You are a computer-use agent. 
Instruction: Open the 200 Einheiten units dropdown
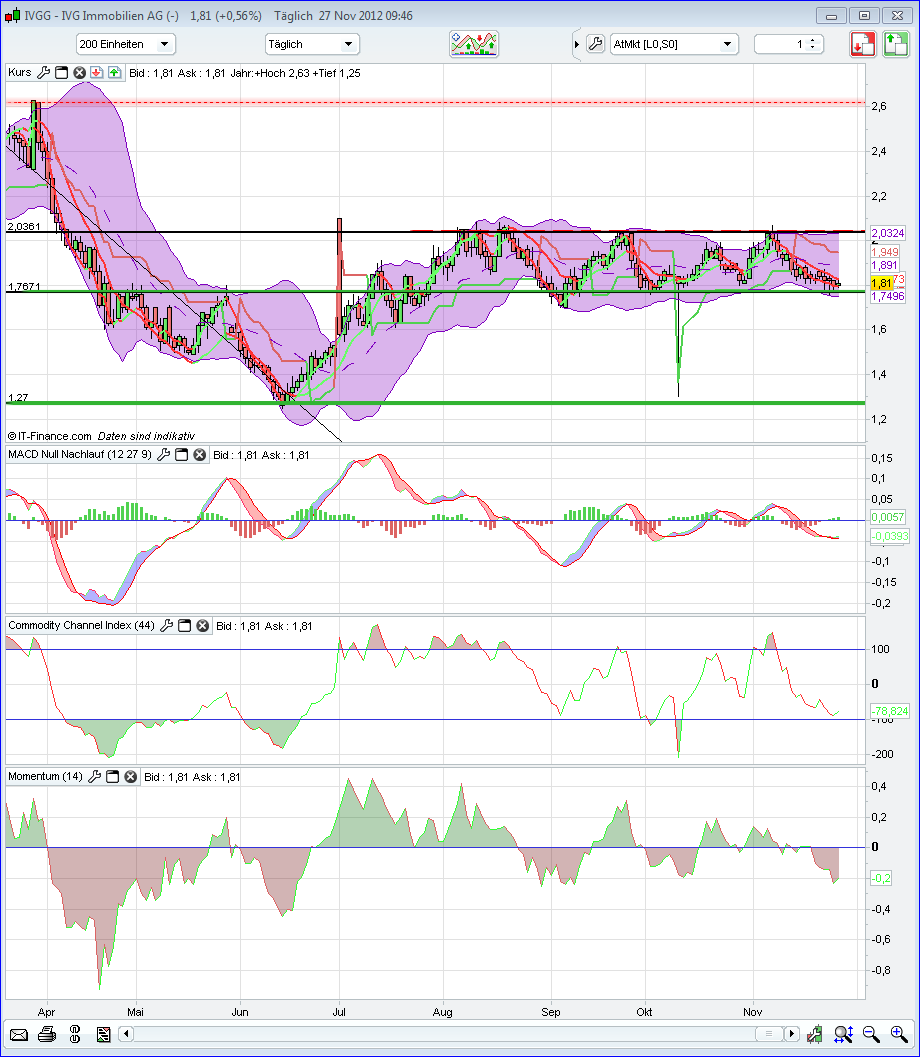[126, 44]
